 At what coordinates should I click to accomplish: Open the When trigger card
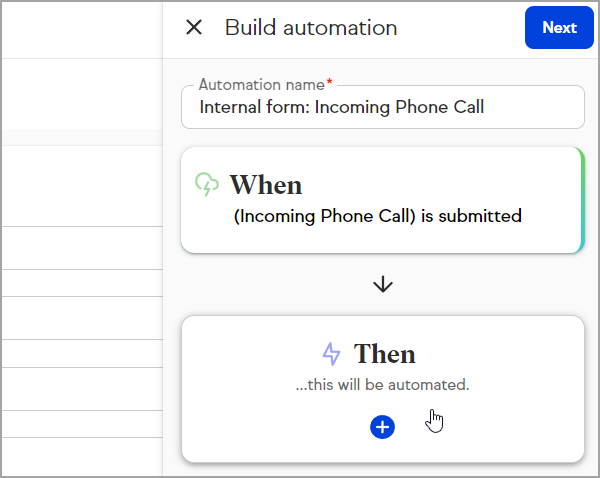coord(383,200)
